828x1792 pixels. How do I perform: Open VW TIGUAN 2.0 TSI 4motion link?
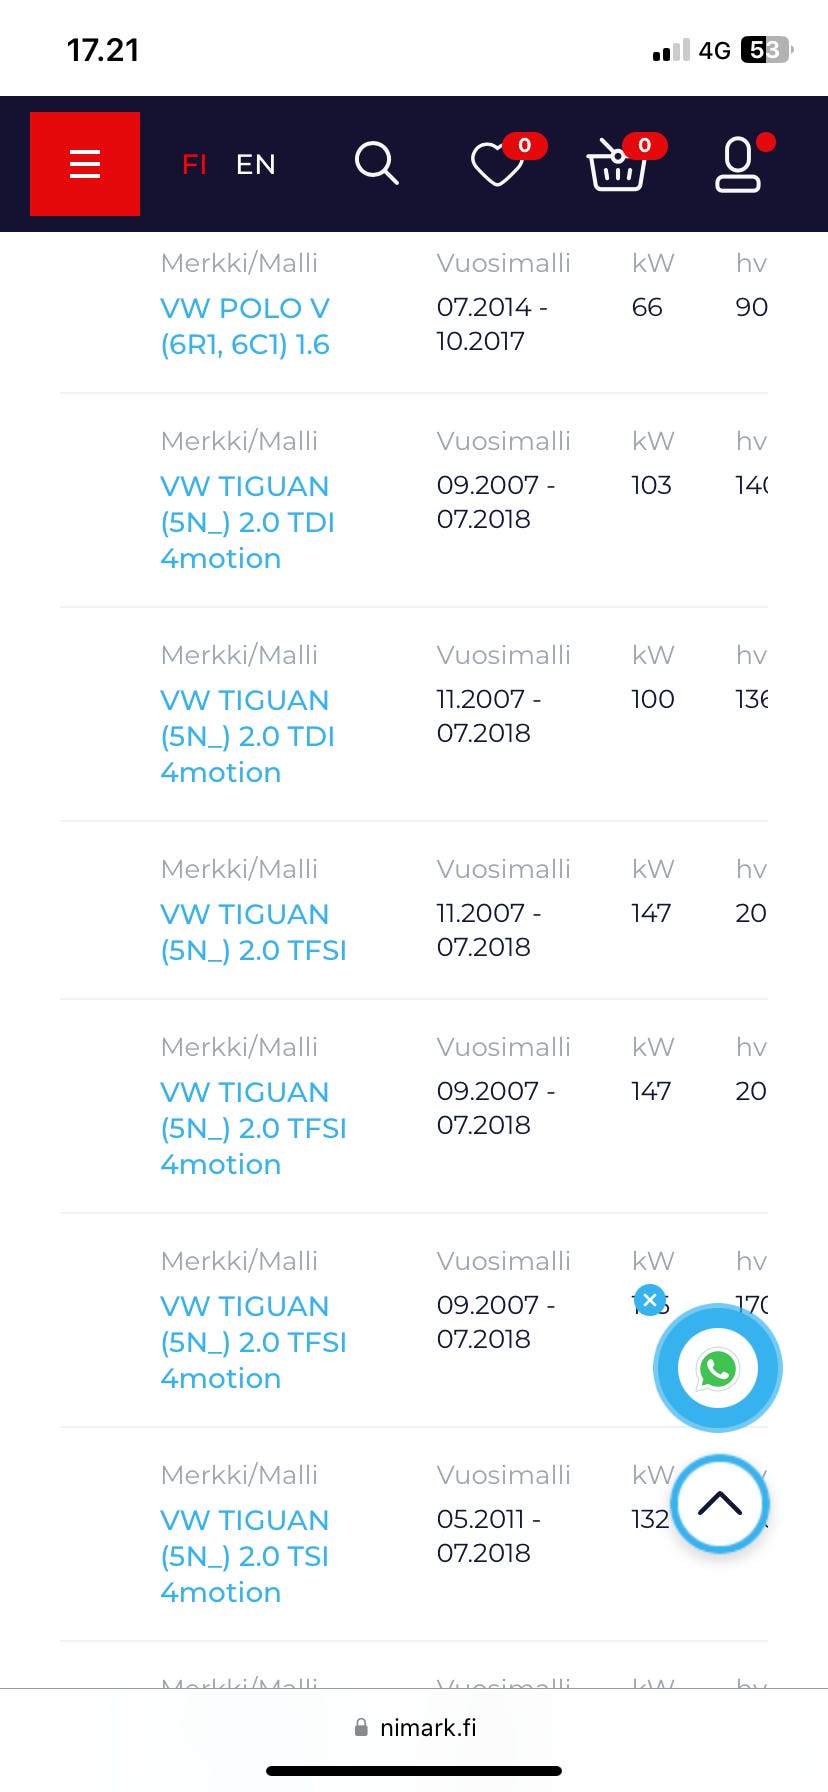(245, 1556)
